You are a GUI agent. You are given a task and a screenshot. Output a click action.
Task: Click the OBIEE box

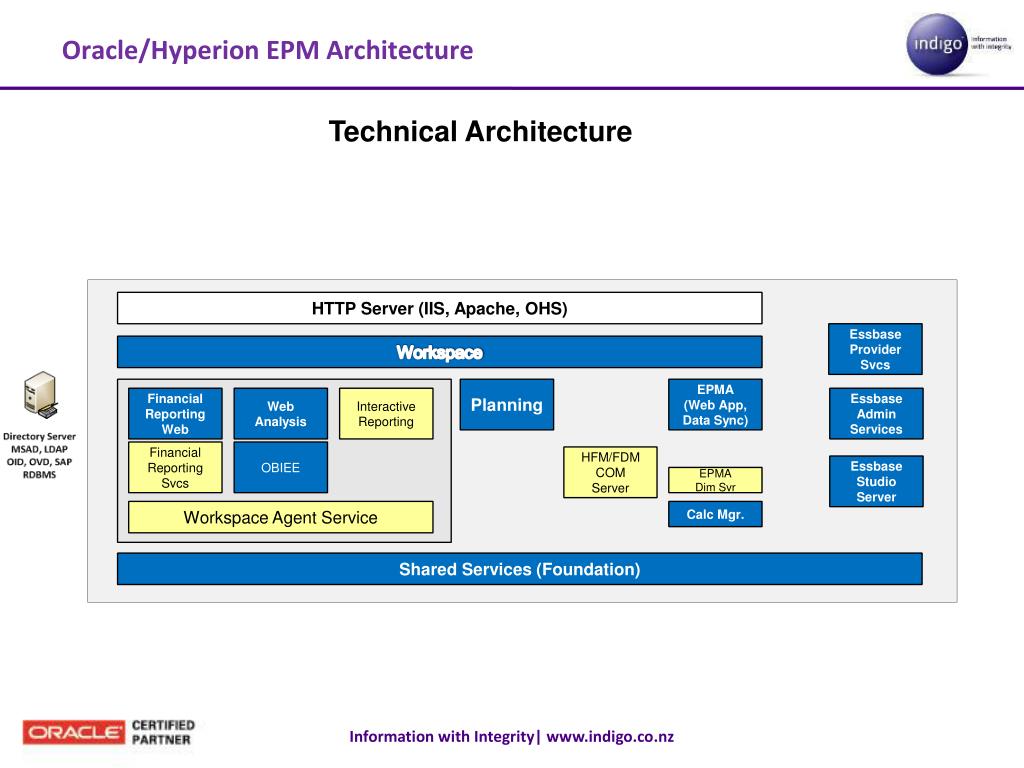tap(281, 468)
